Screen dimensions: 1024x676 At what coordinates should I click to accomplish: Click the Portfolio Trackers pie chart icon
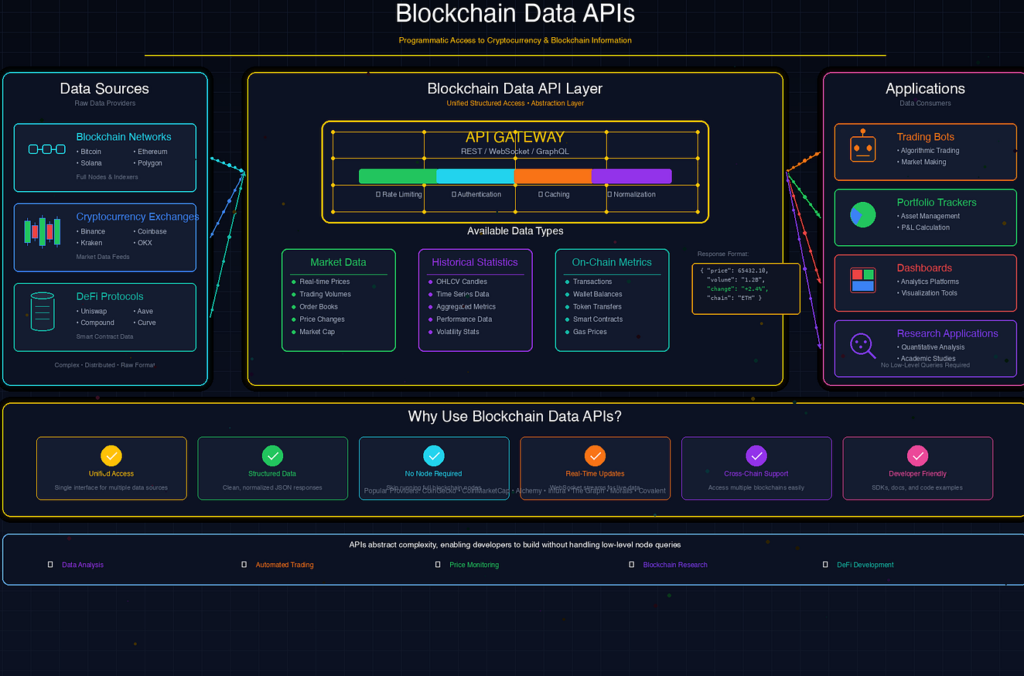pos(863,215)
